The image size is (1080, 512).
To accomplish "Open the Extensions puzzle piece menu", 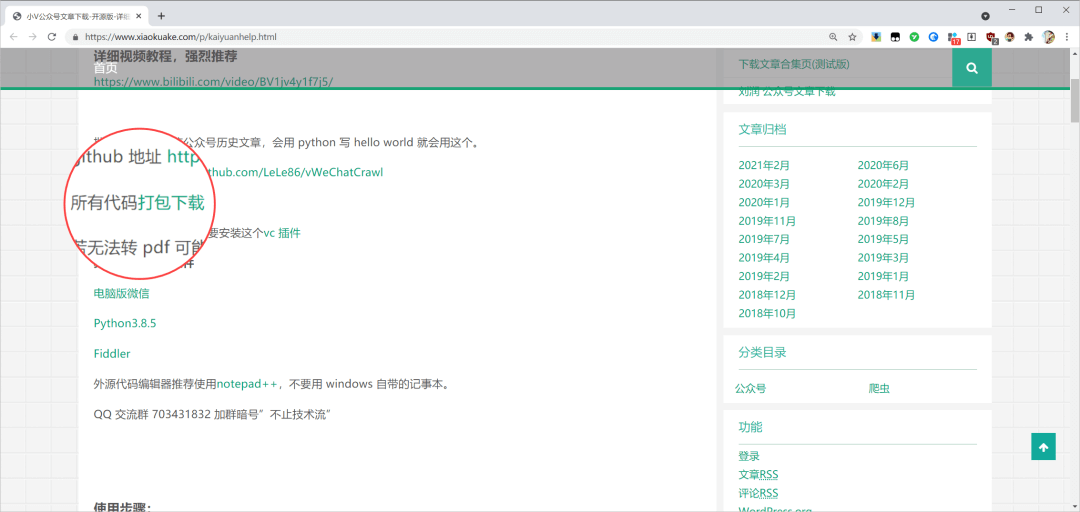I will (x=1029, y=37).
